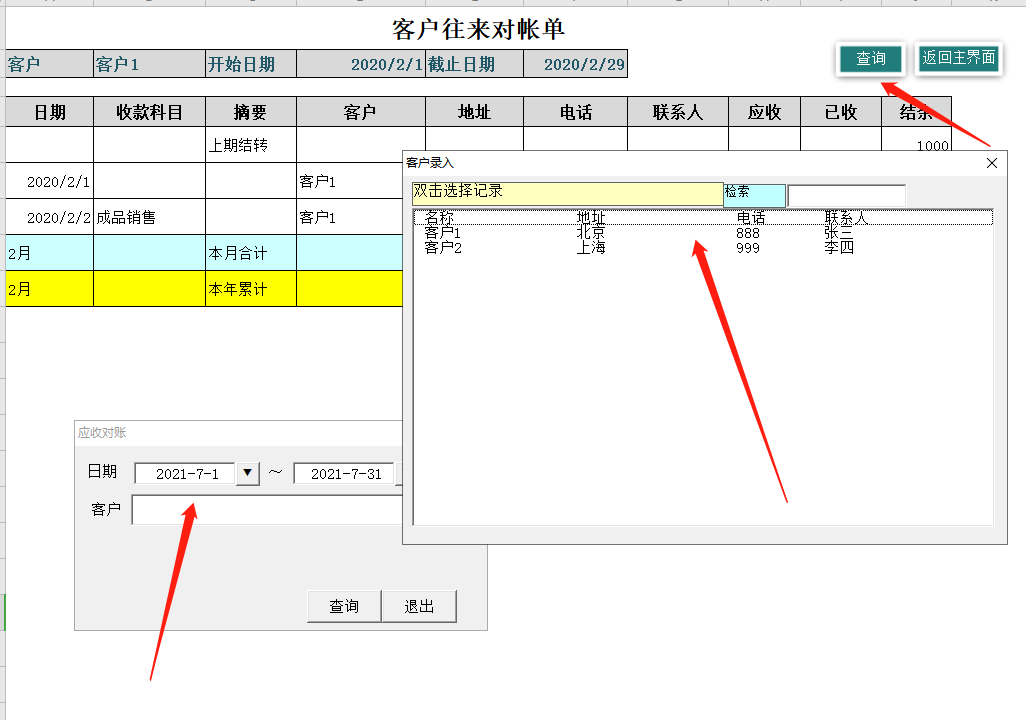This screenshot has width=1026, height=720.
Task: Open the start date dropdown arrow
Action: 247,473
